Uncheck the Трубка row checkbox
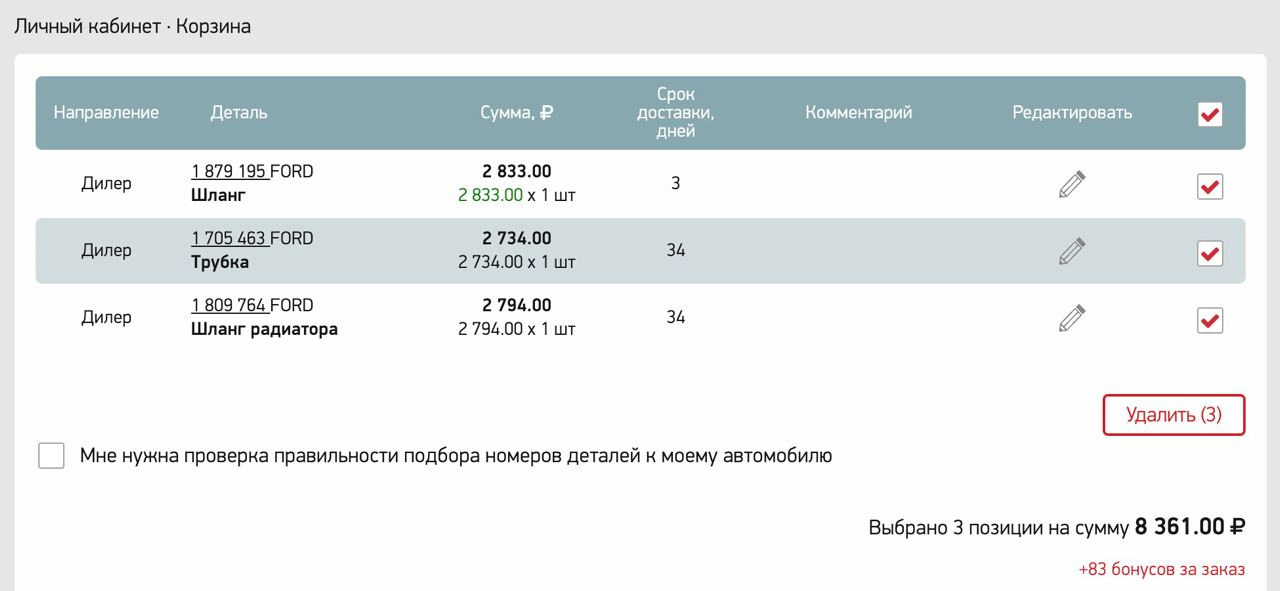This screenshot has width=1280, height=591. pos(1210,253)
